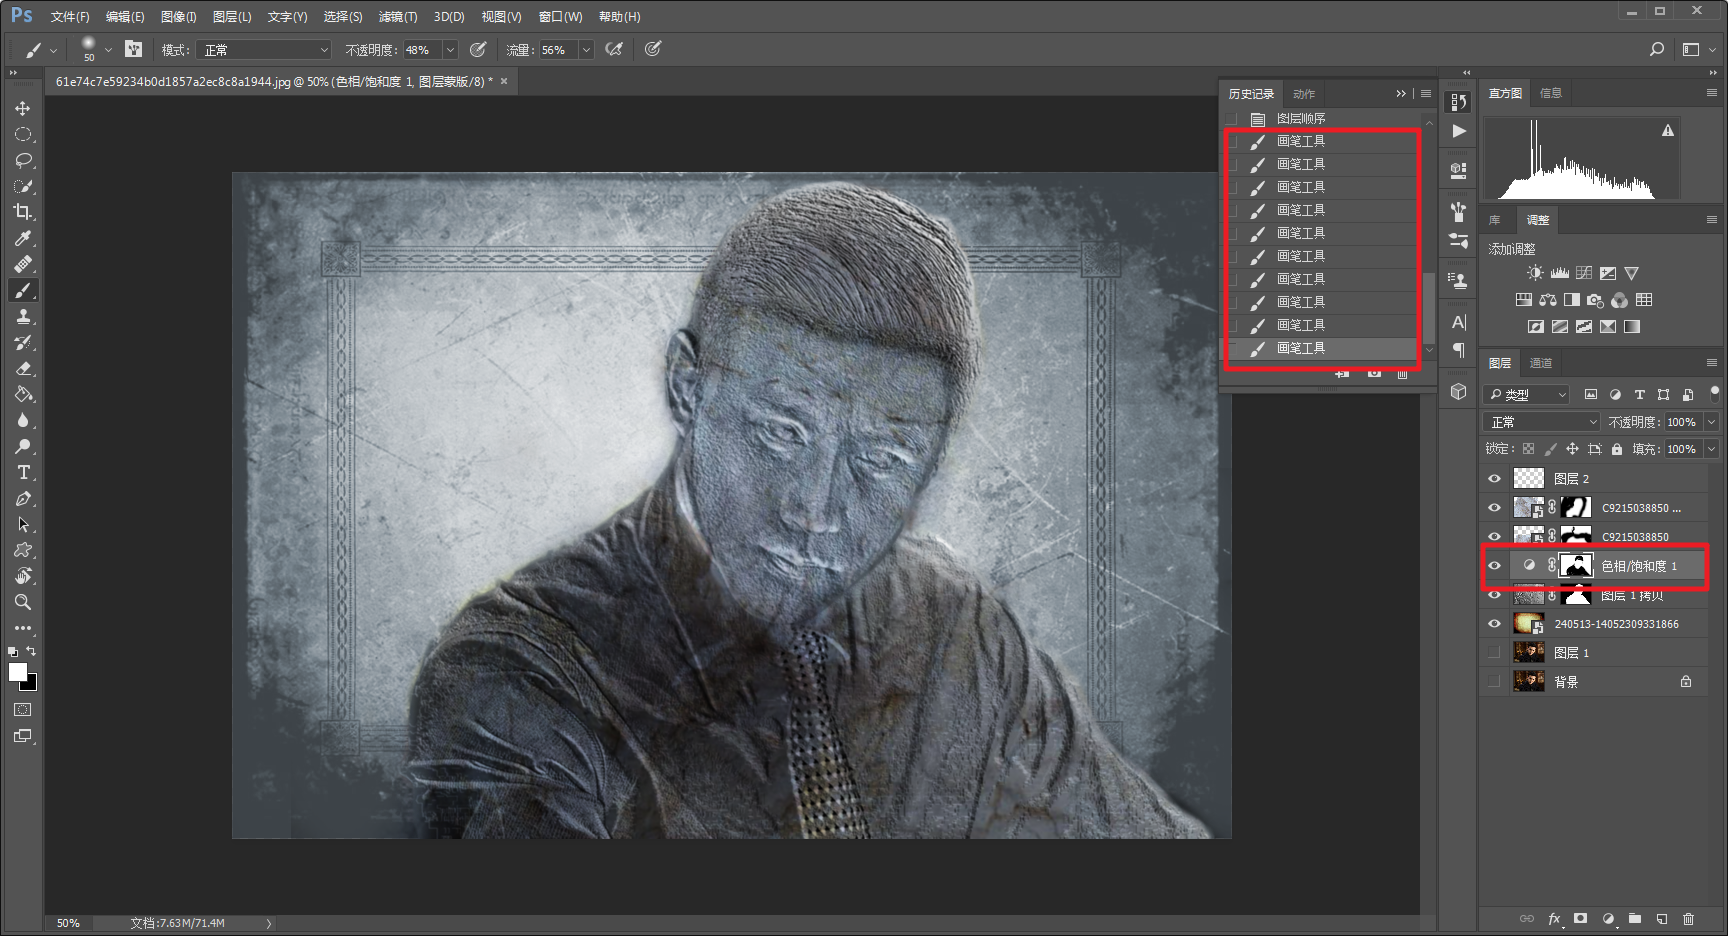Click the status bar zoom 50% field
The height and width of the screenshot is (936, 1728).
[68, 923]
